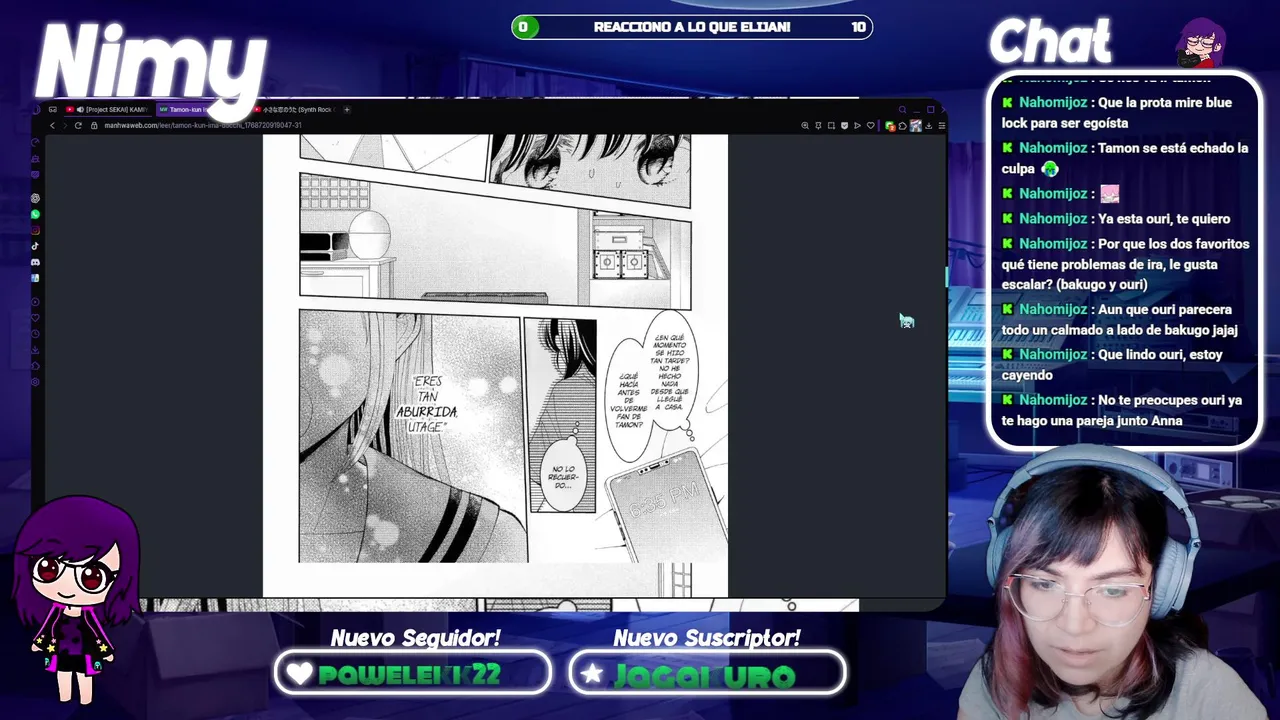This screenshot has height=720, width=1280.
Task: Open the sidebar Player icon
Action: point(35,302)
